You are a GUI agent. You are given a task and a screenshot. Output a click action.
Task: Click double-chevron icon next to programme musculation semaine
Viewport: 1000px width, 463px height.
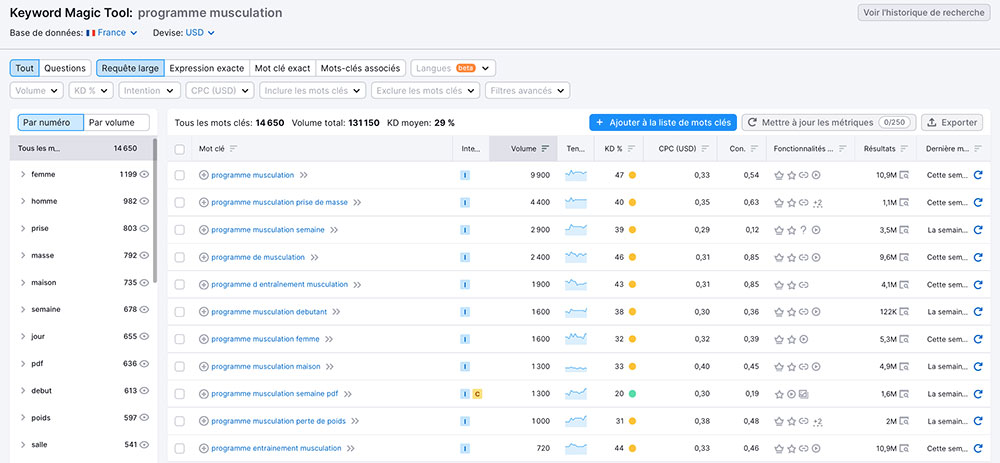334,230
